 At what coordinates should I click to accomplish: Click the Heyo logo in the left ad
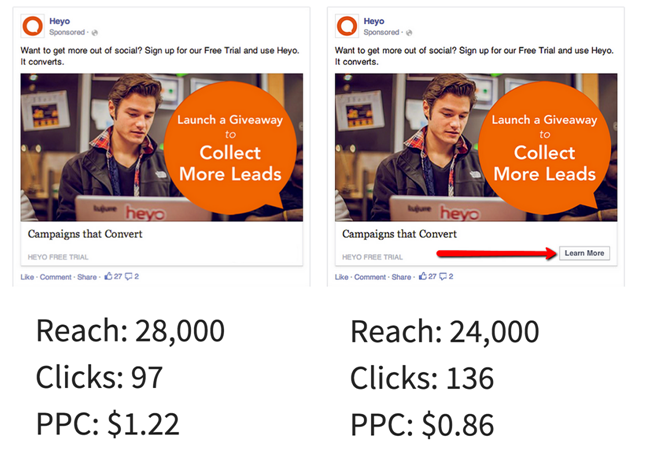click(34, 26)
